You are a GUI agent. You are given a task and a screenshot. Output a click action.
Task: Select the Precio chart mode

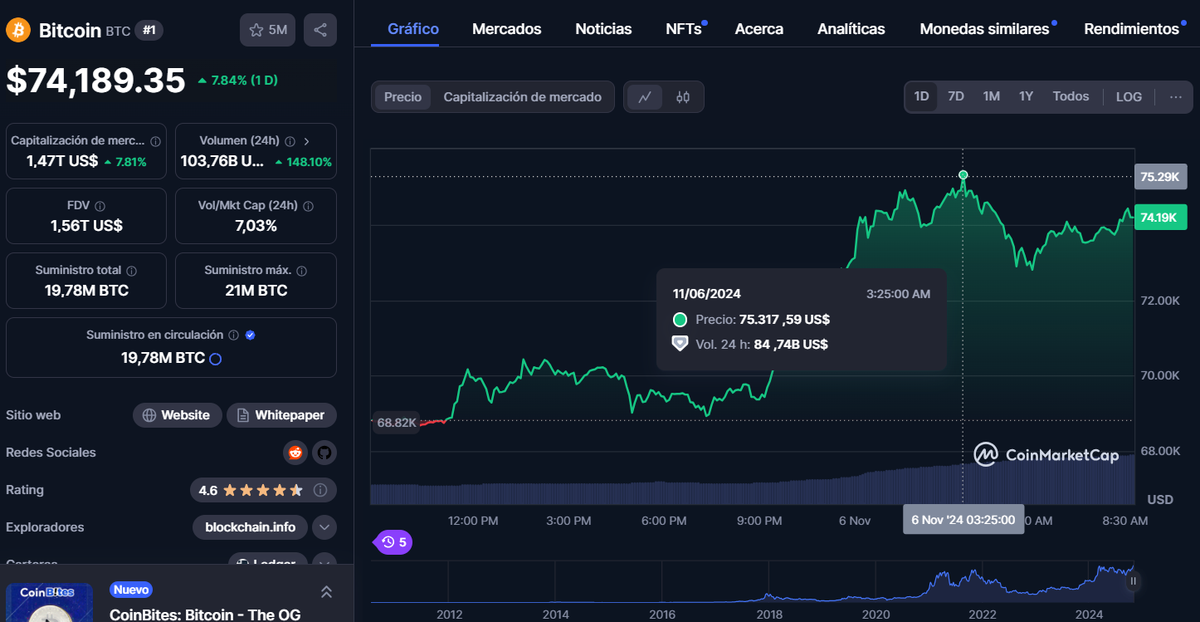tap(402, 96)
